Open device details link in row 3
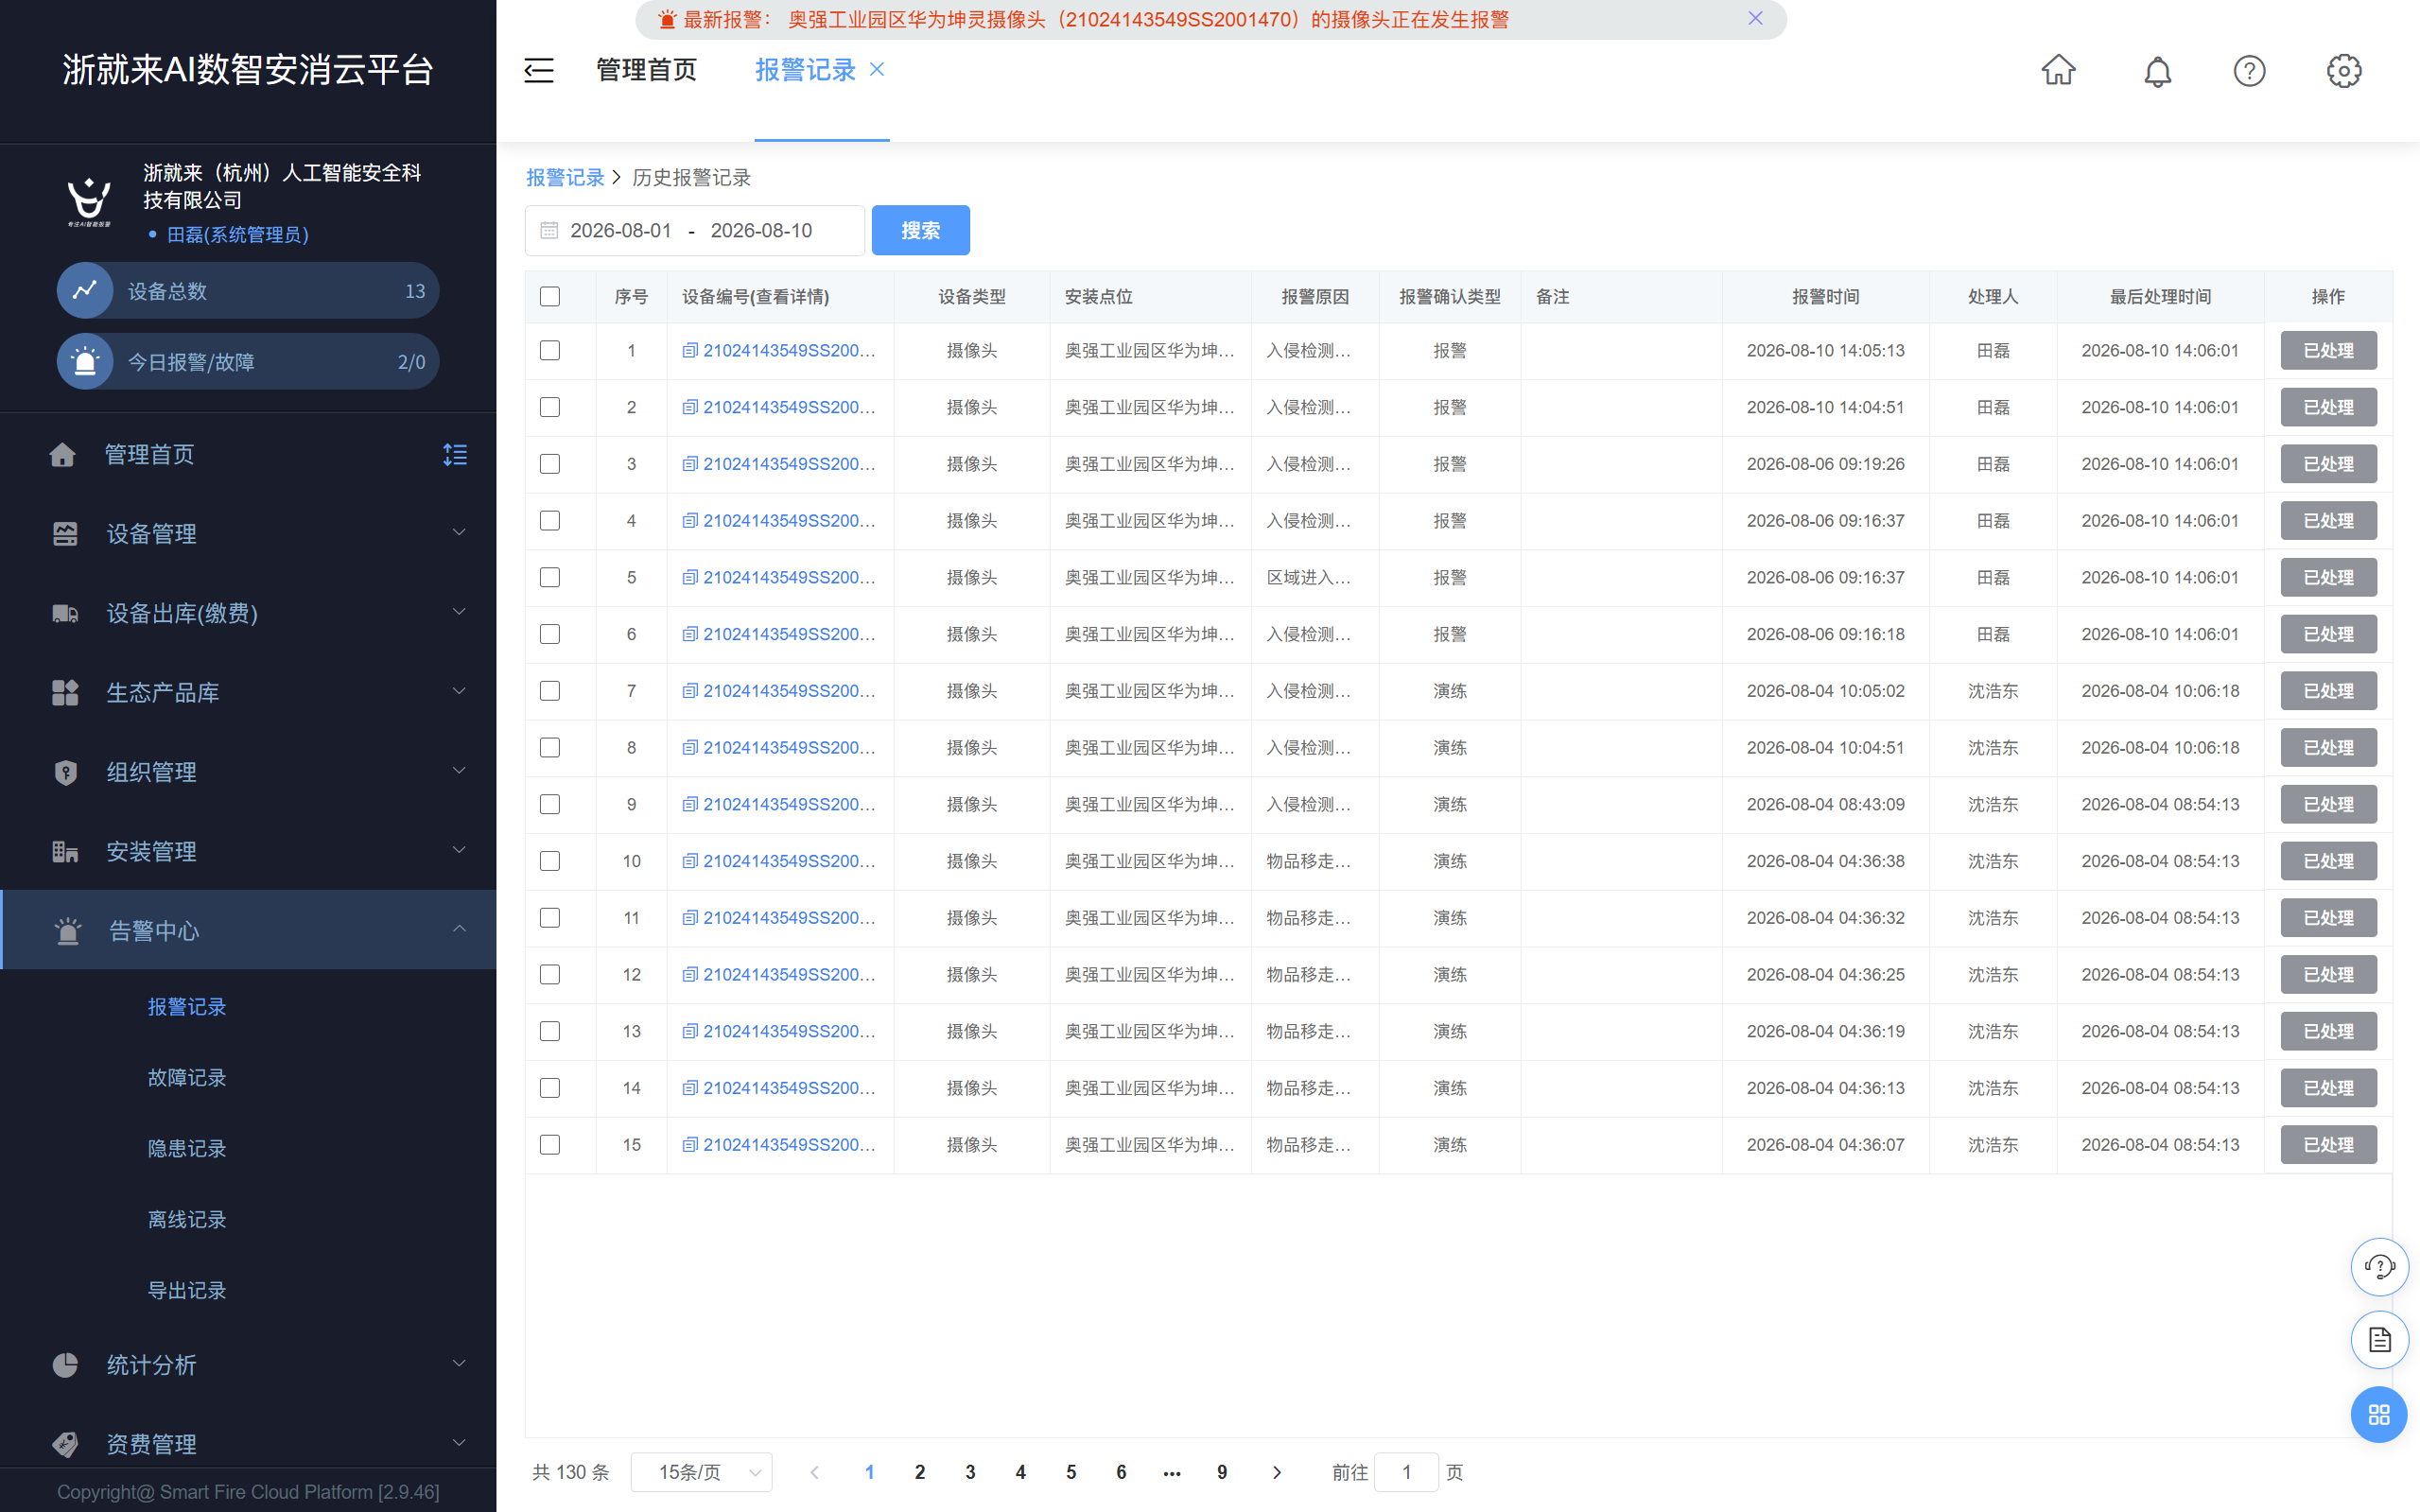This screenshot has height=1512, width=2420. pyautogui.click(x=779, y=464)
